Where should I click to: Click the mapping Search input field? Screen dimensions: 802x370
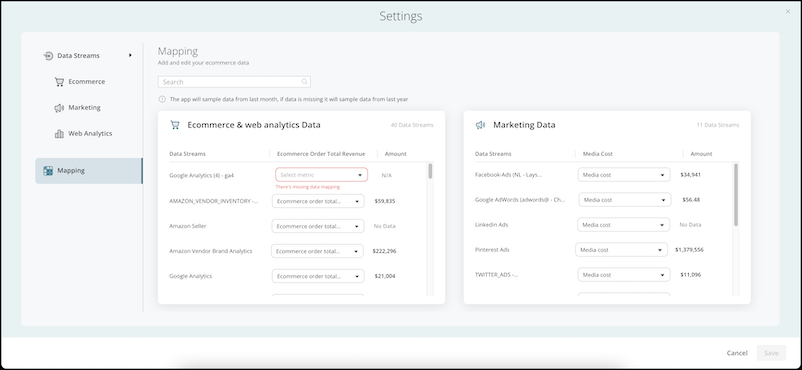[x=234, y=82]
